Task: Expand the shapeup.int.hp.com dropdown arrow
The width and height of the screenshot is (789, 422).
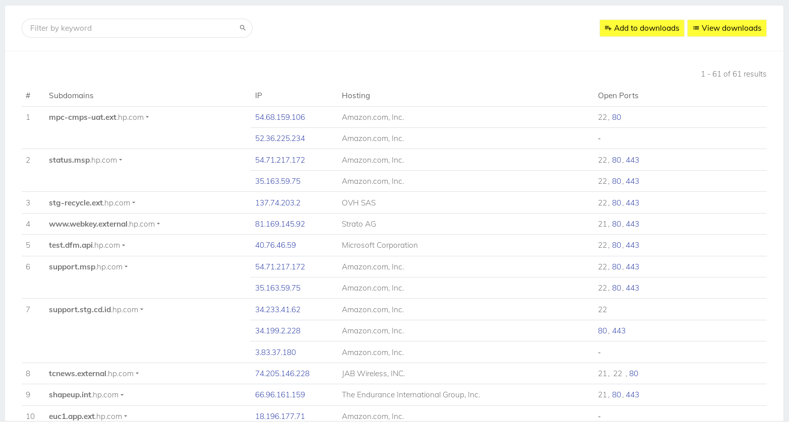Action: click(x=122, y=395)
